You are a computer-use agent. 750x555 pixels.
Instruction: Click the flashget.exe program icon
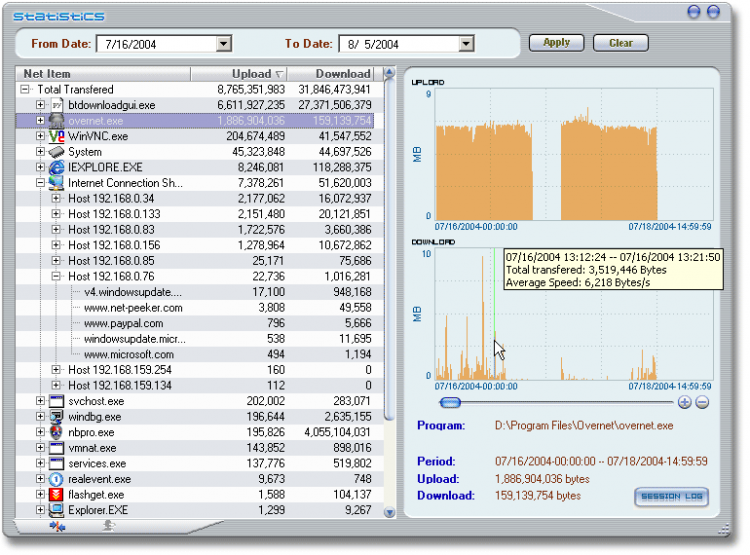coord(57,494)
